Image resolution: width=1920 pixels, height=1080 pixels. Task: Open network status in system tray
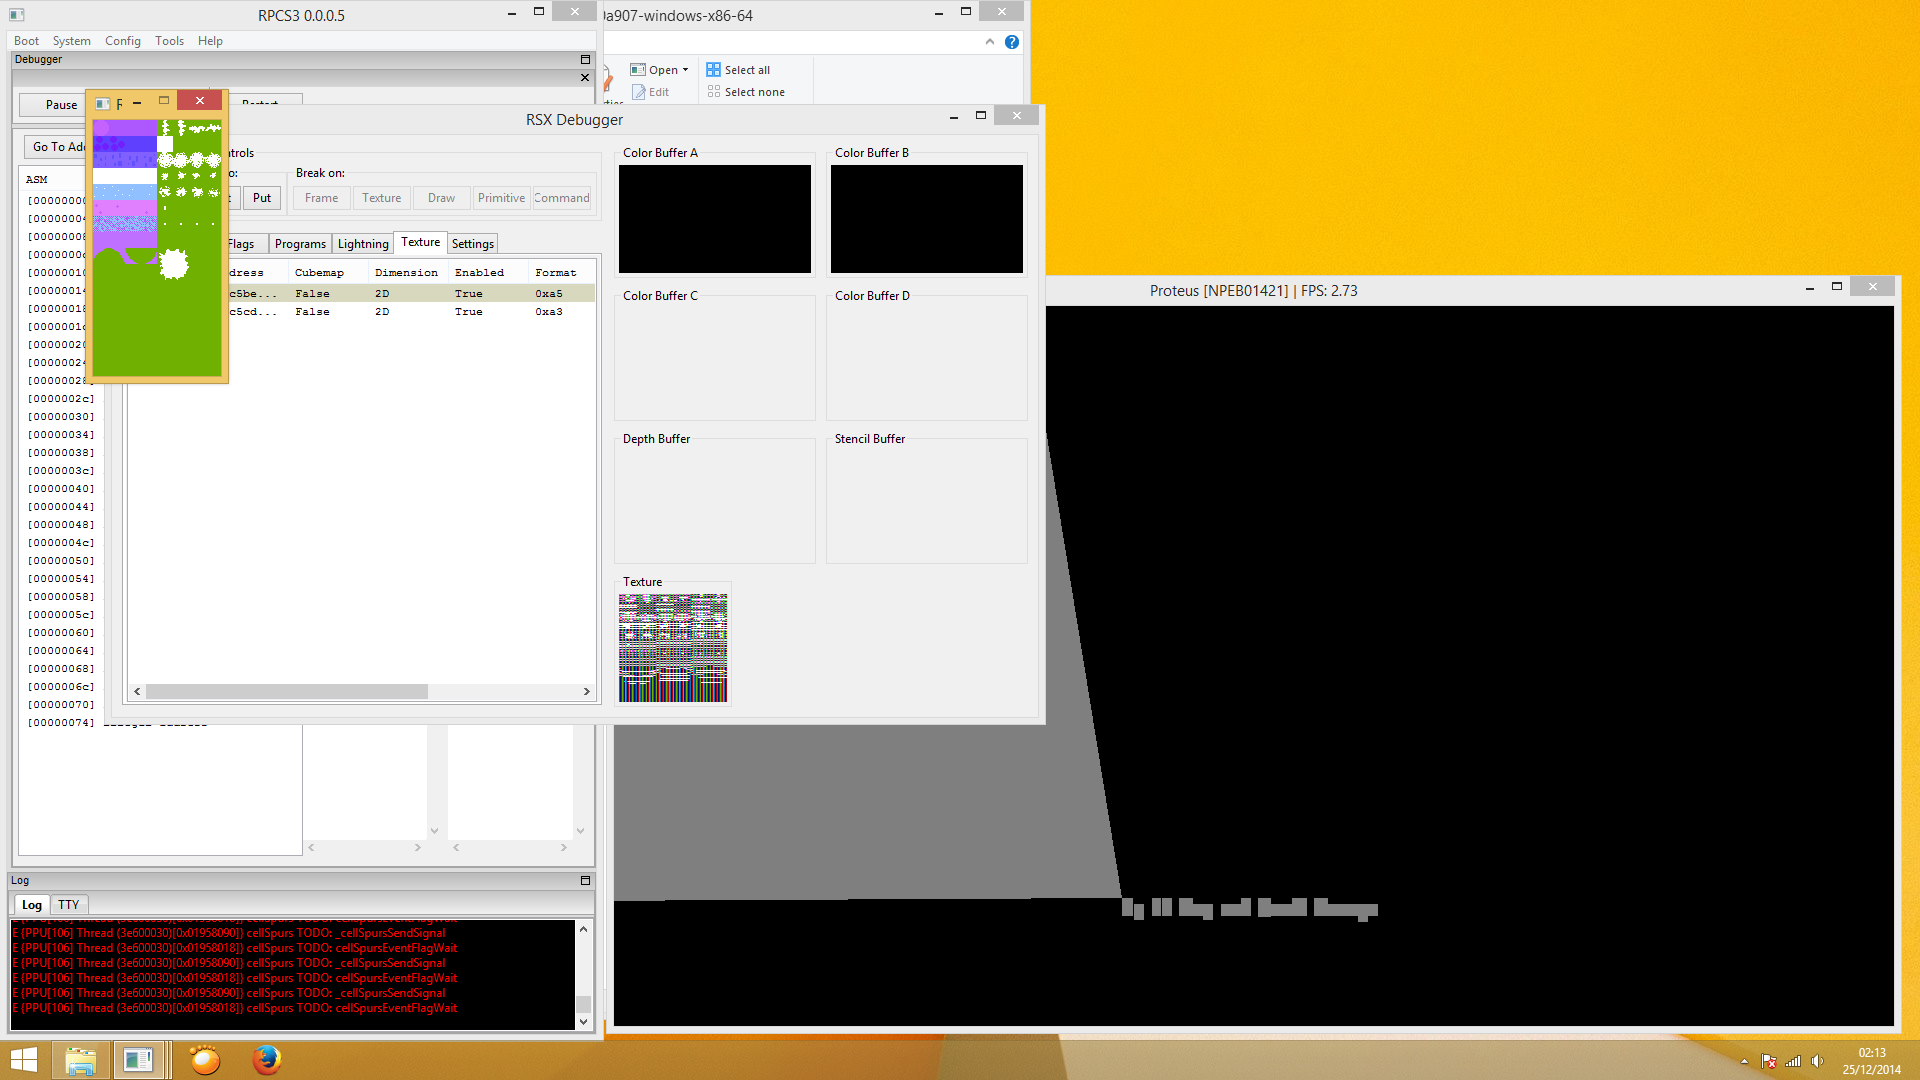[x=1793, y=1061]
